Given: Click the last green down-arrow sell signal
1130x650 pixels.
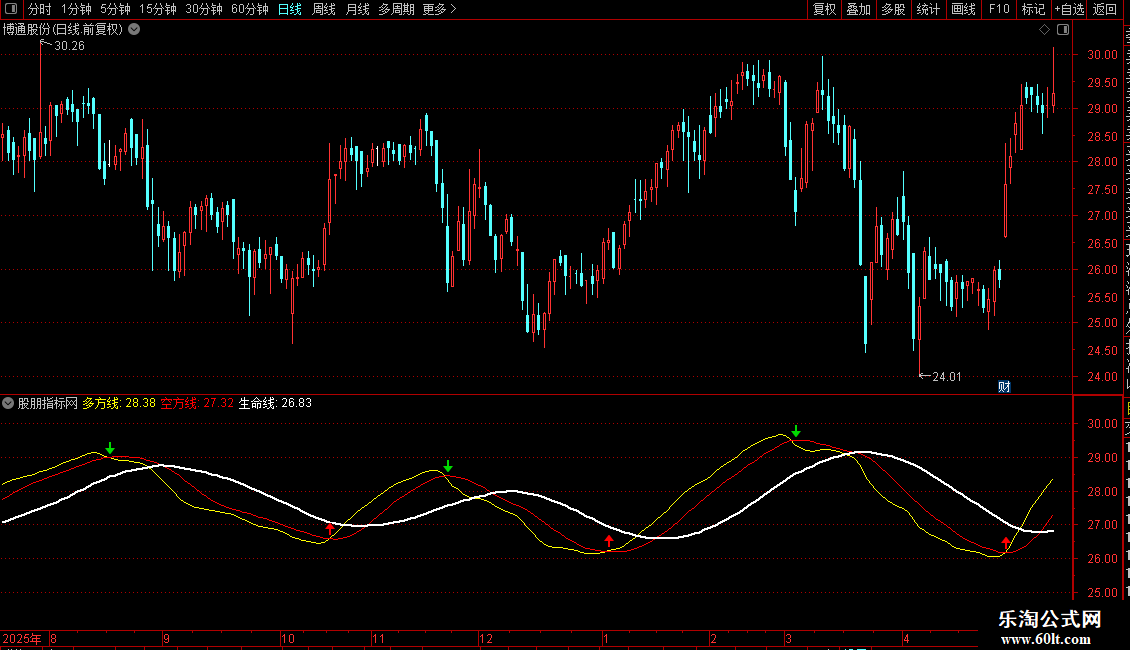Looking at the screenshot, I should click(796, 431).
